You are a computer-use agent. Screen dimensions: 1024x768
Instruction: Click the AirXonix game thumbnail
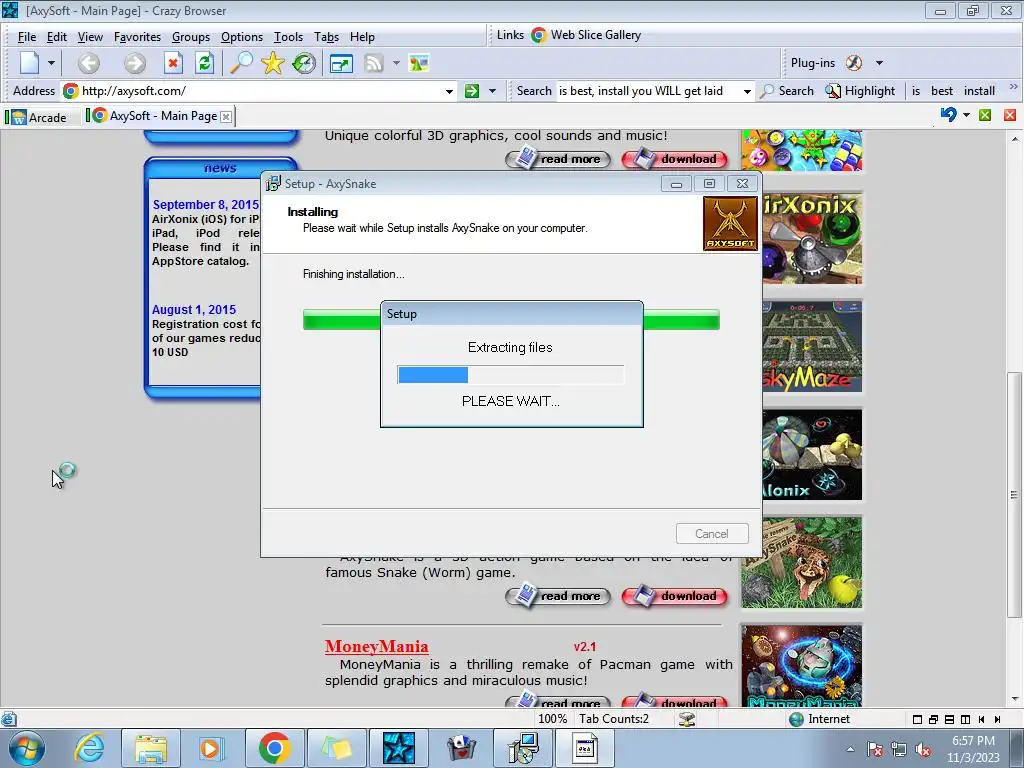[x=812, y=238]
